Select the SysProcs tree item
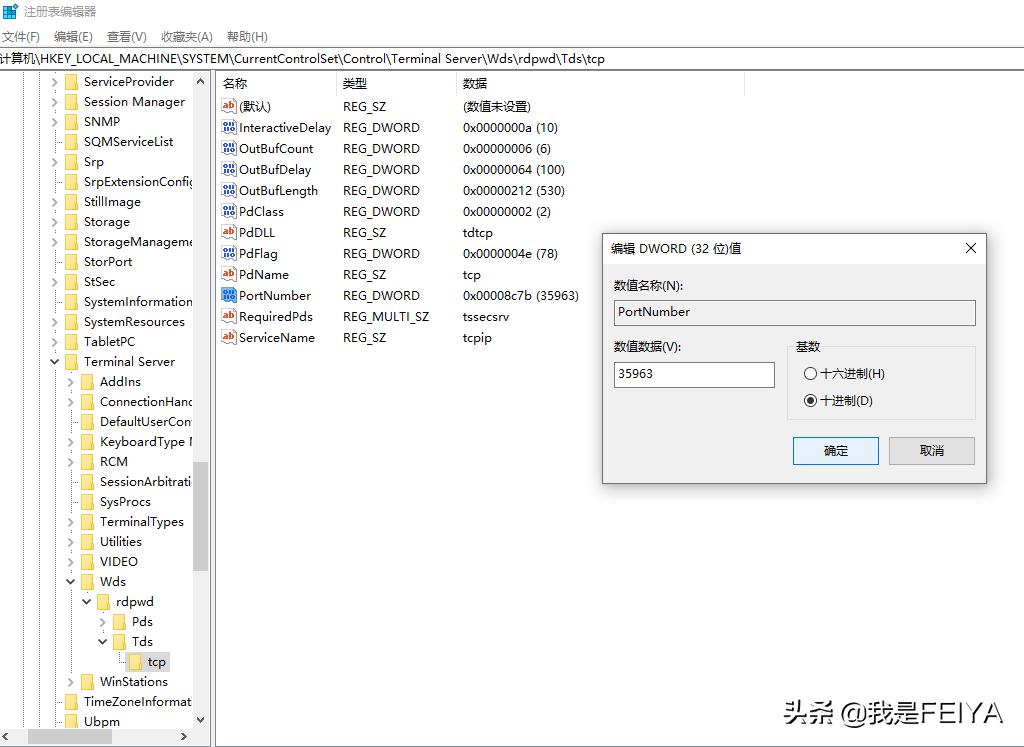This screenshot has width=1024, height=747. click(125, 501)
